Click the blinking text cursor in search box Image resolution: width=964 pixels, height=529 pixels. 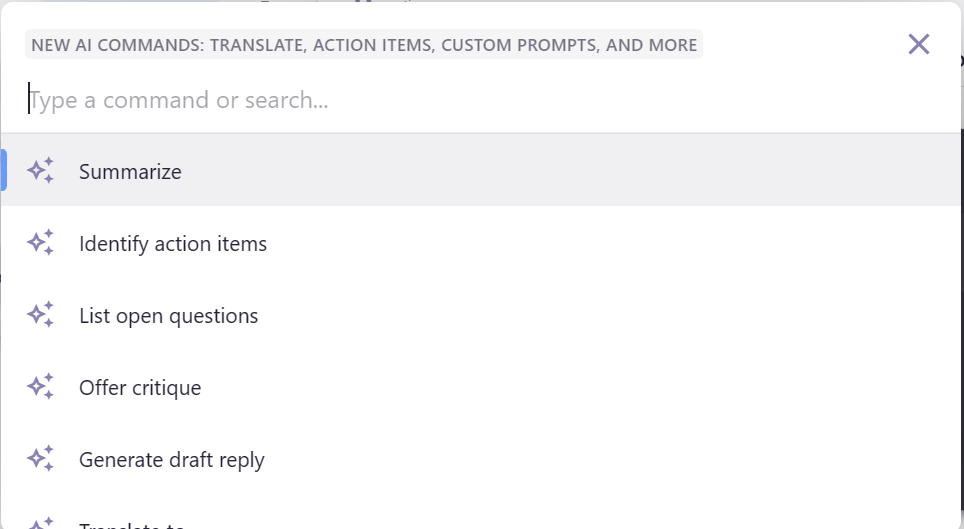tap(29, 99)
